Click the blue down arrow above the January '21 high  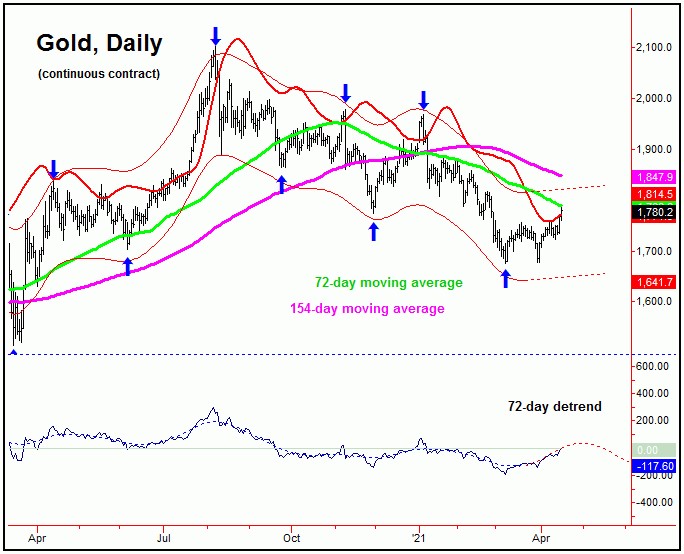coord(423,100)
